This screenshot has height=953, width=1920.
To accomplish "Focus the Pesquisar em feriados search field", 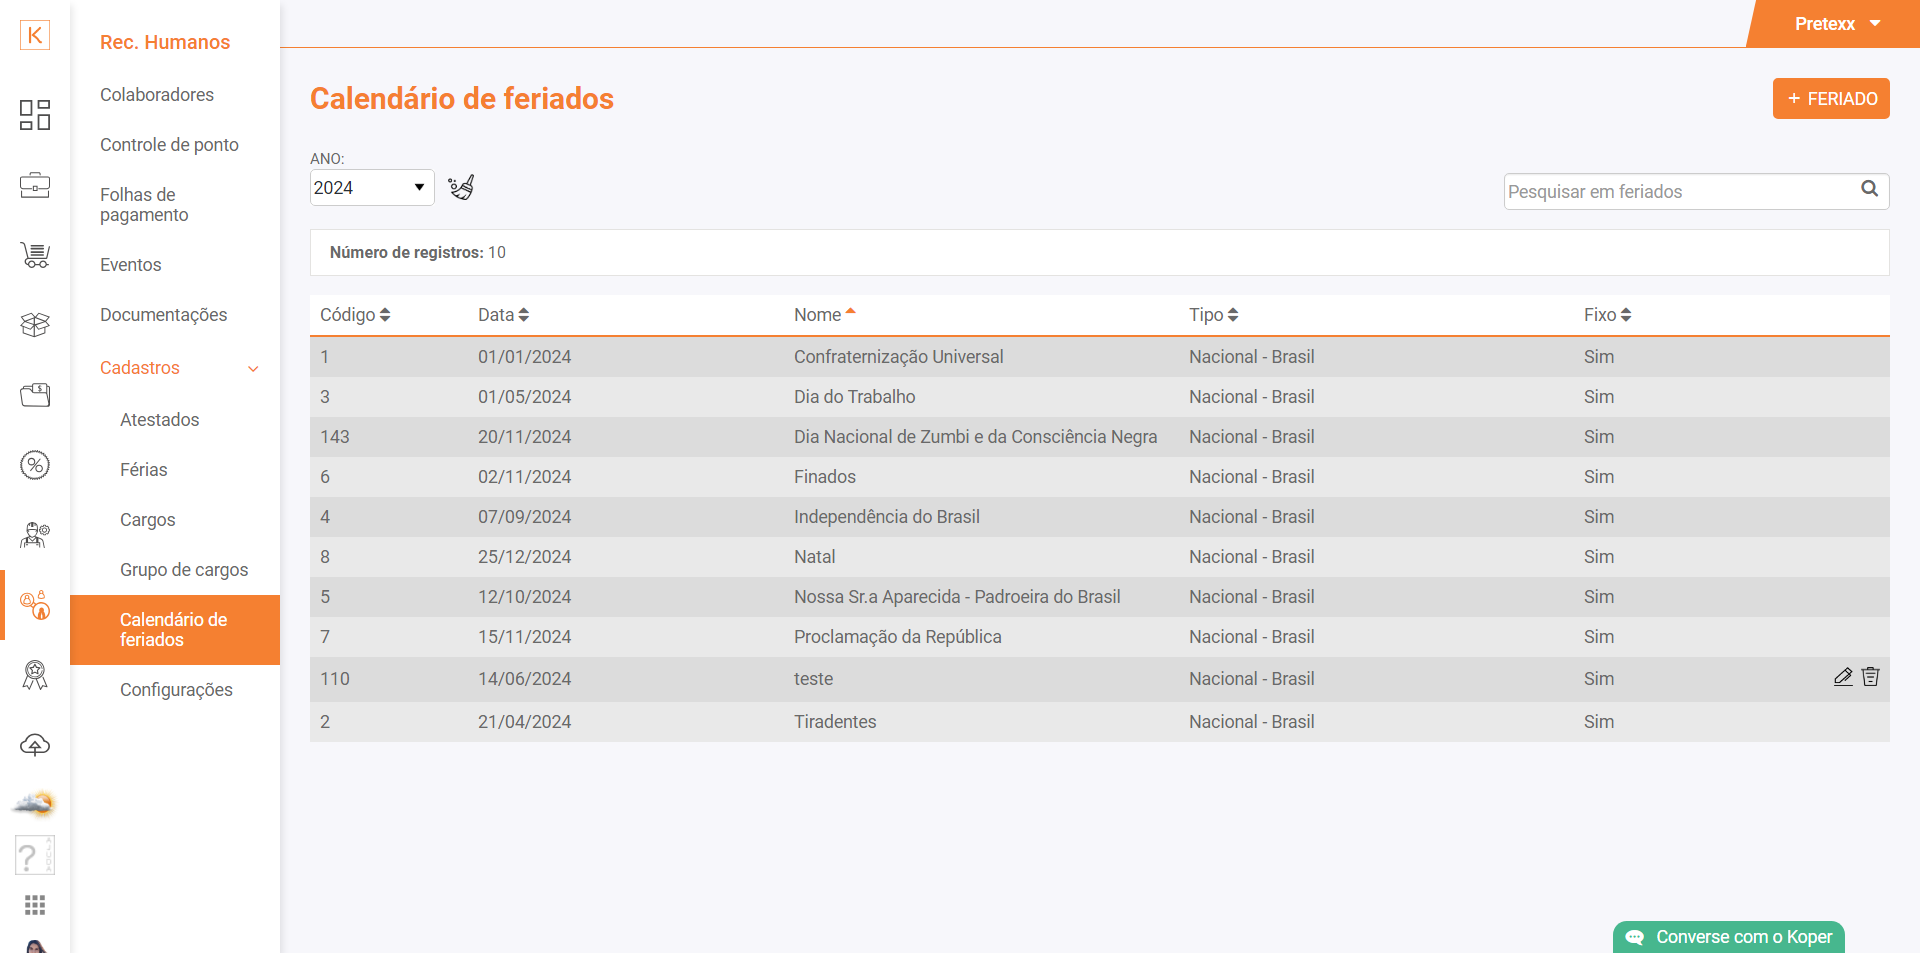I will coord(1680,192).
